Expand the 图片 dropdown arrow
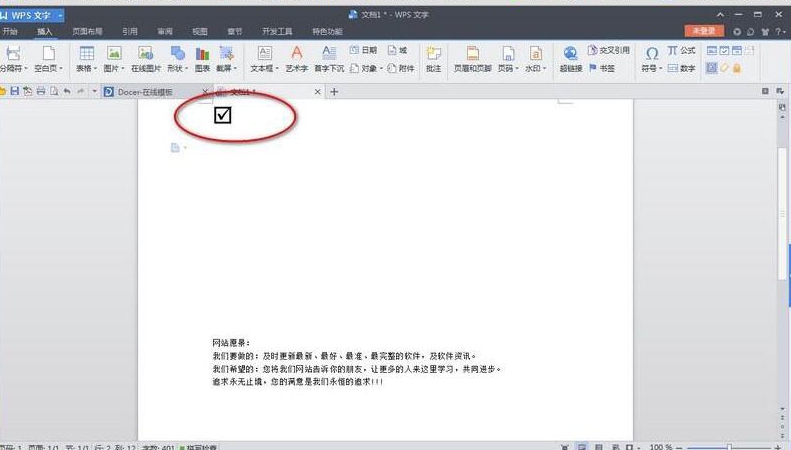This screenshot has height=450, width=791. pyautogui.click(x=122, y=68)
